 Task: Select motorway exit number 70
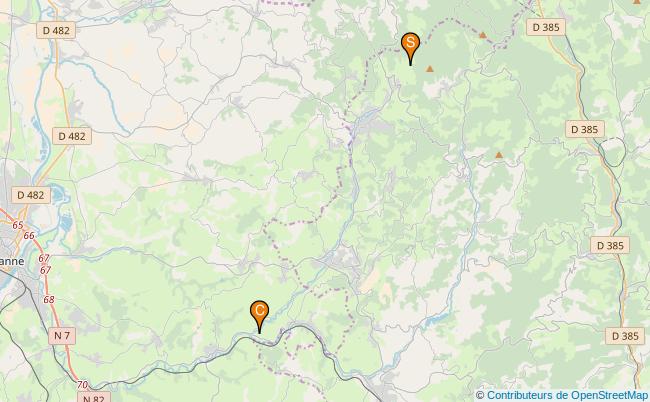(82, 385)
